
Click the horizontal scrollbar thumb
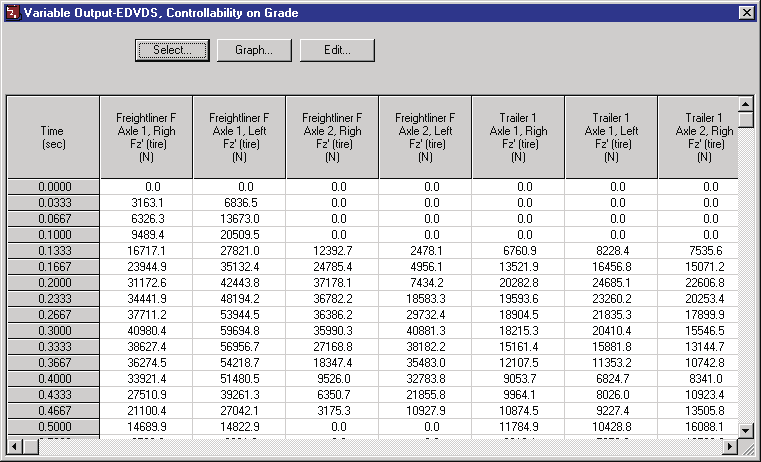[31, 446]
